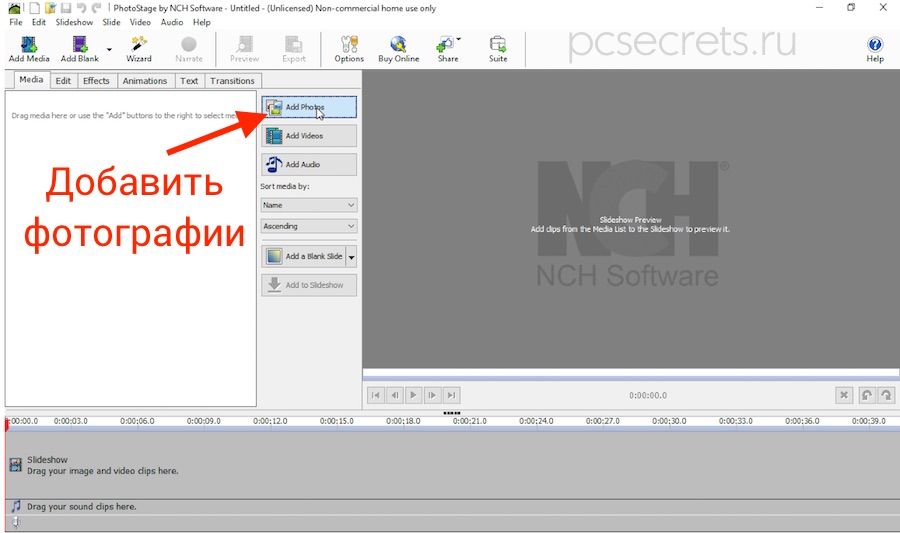This screenshot has width=900, height=533.
Task: Open the Add Blank toolbar dropdown arrow
Action: click(x=109, y=50)
